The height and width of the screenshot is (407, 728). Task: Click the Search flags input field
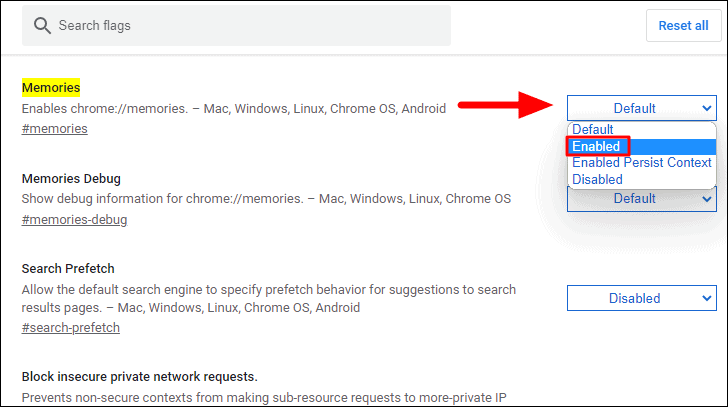[236, 26]
